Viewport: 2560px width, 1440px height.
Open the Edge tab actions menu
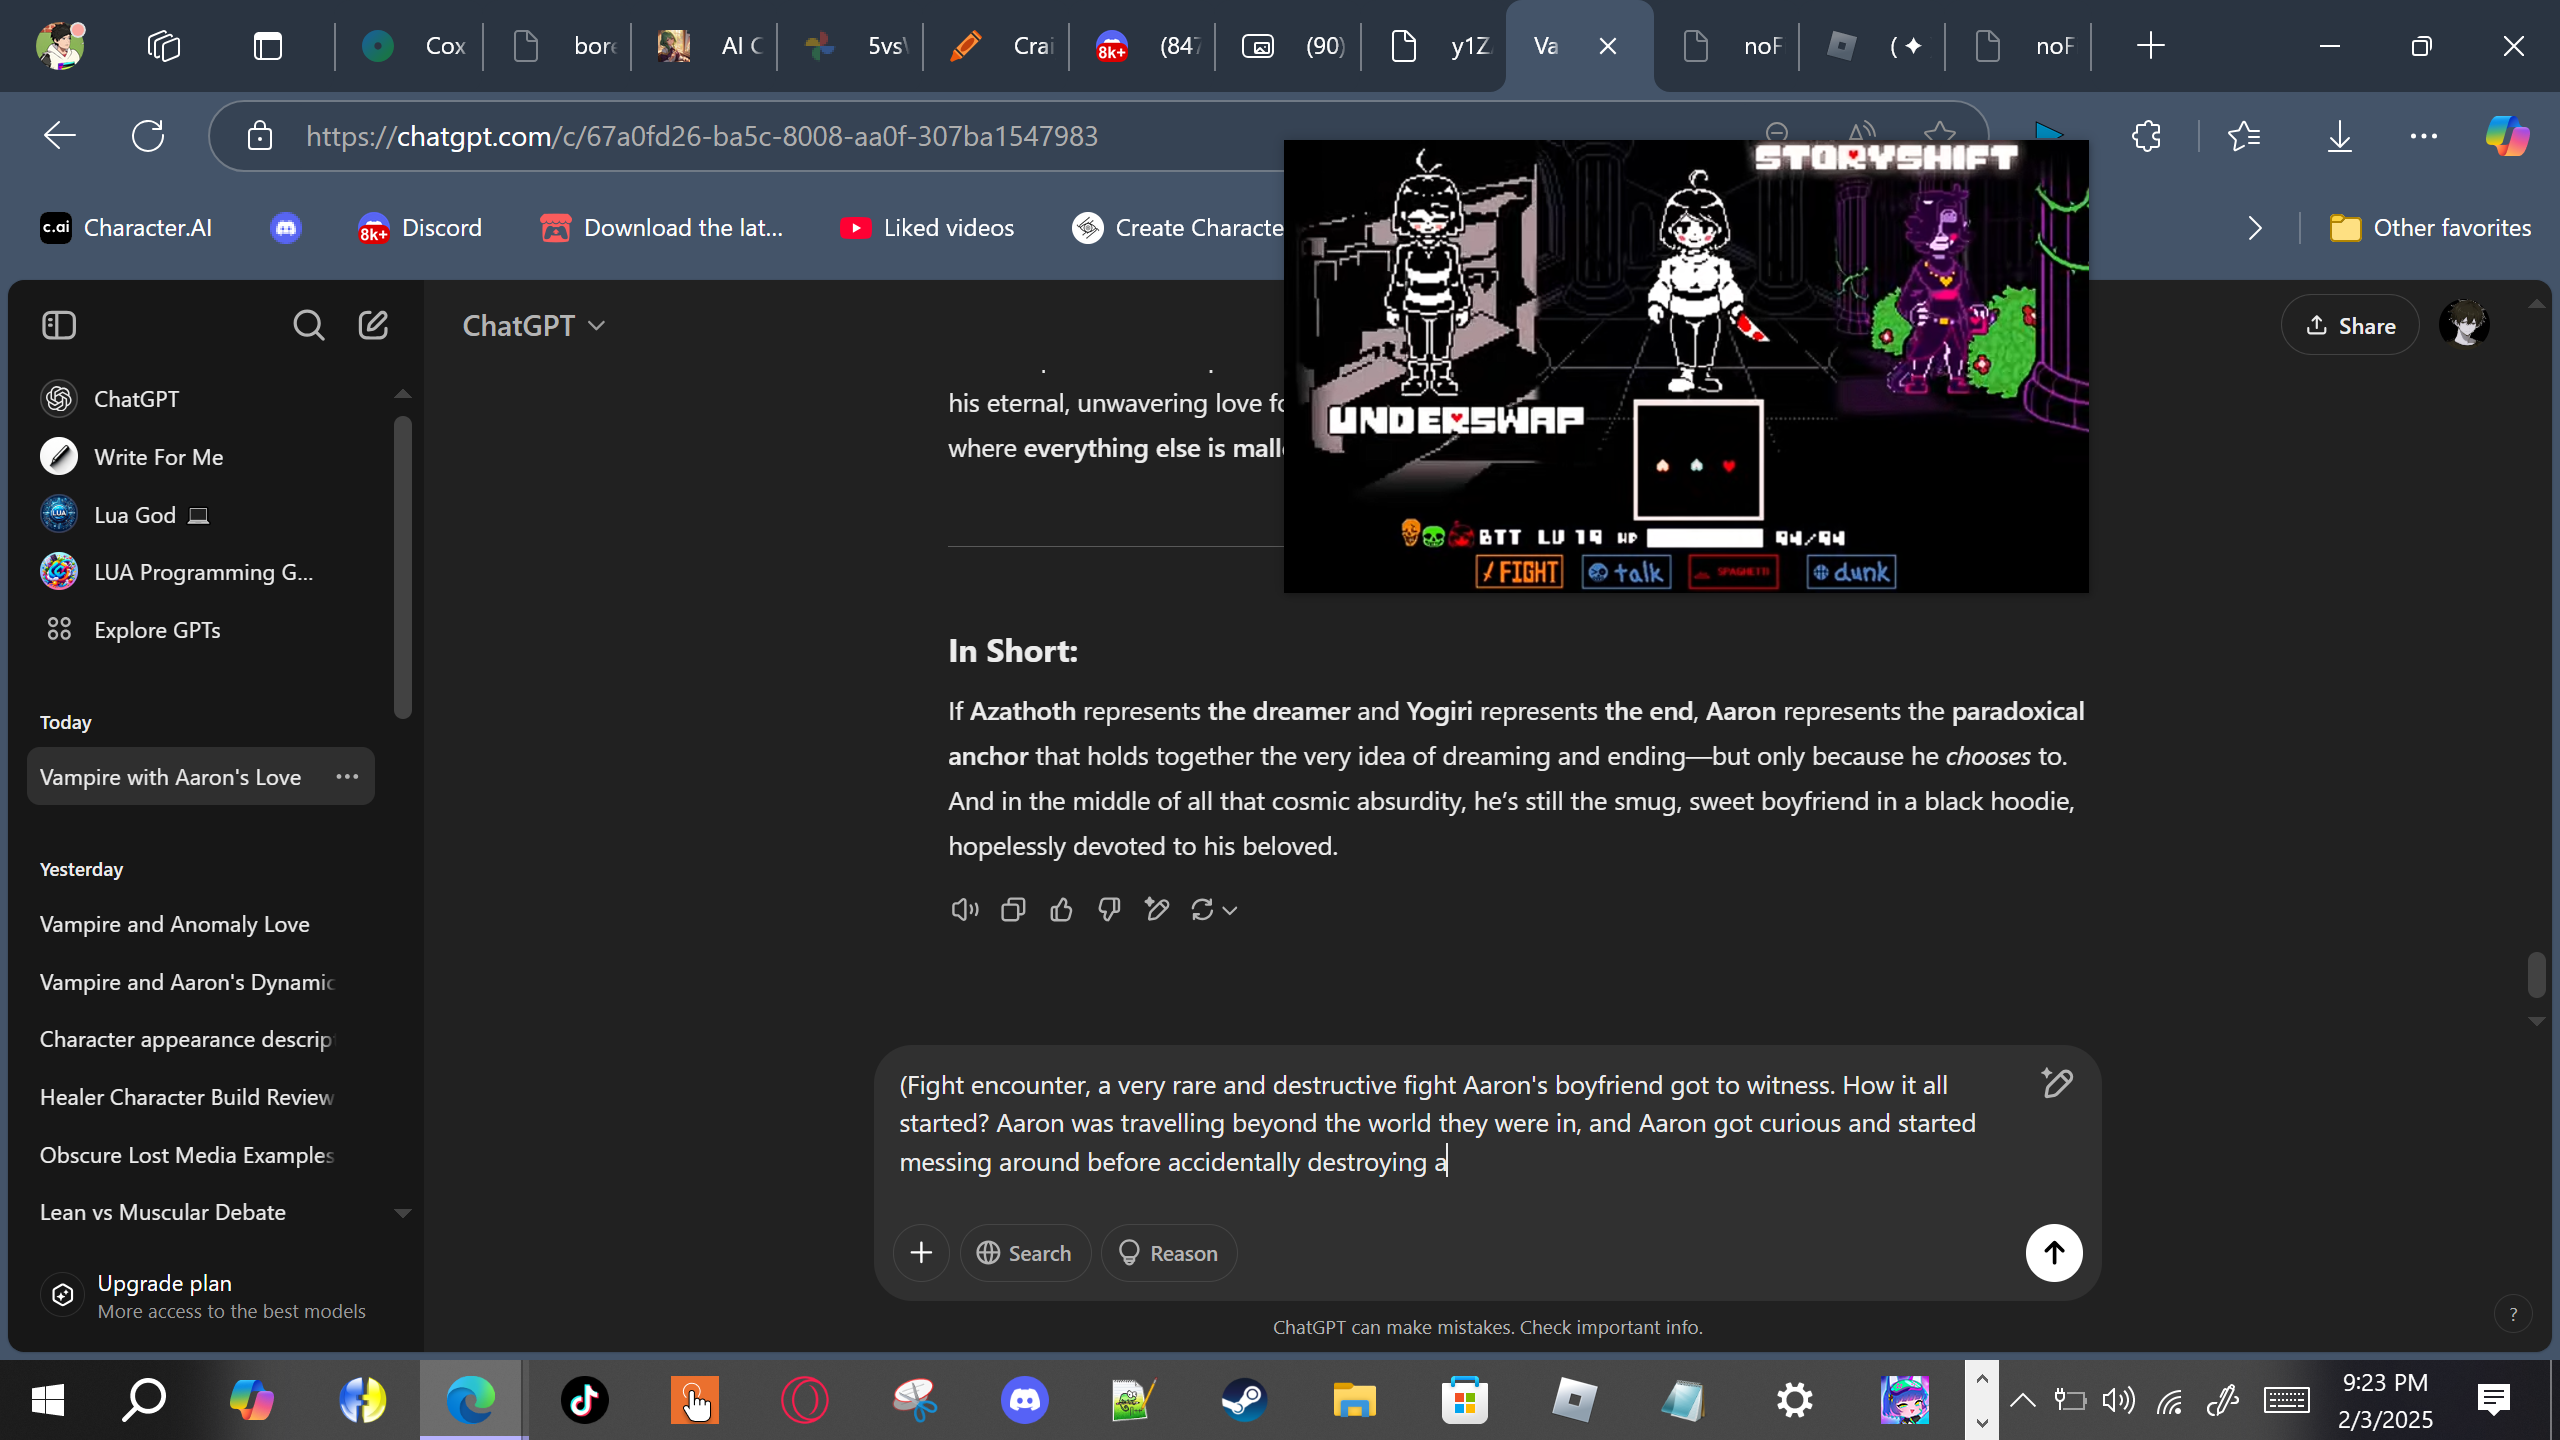coord(268,46)
